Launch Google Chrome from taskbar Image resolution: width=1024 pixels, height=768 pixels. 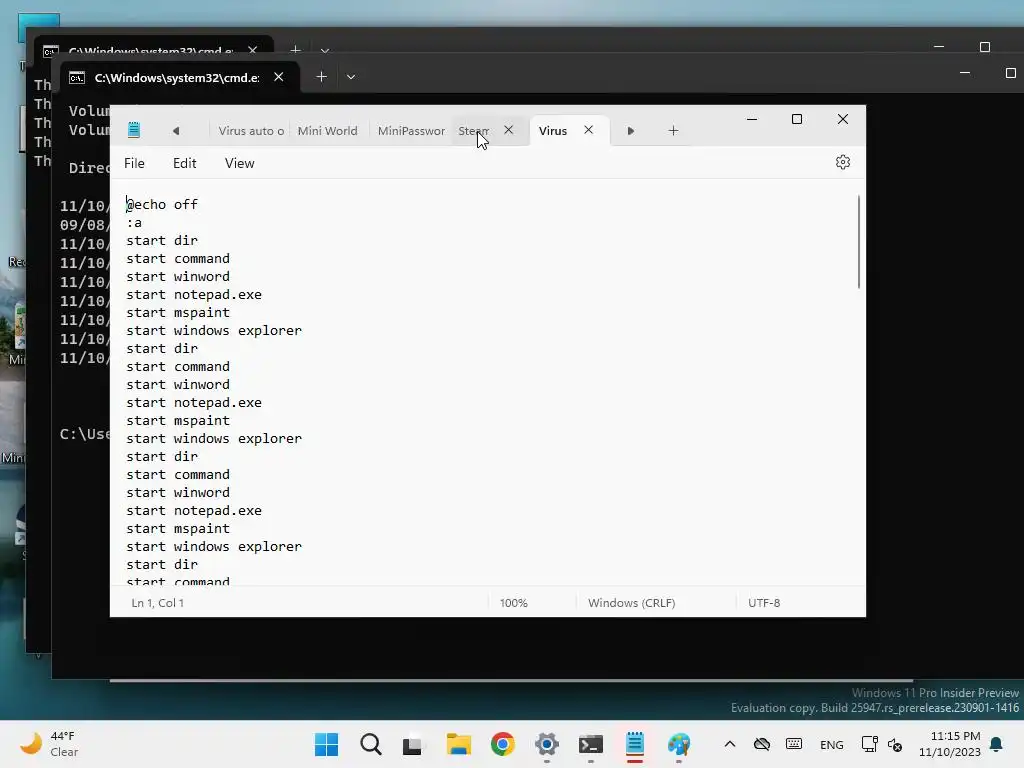click(502, 744)
